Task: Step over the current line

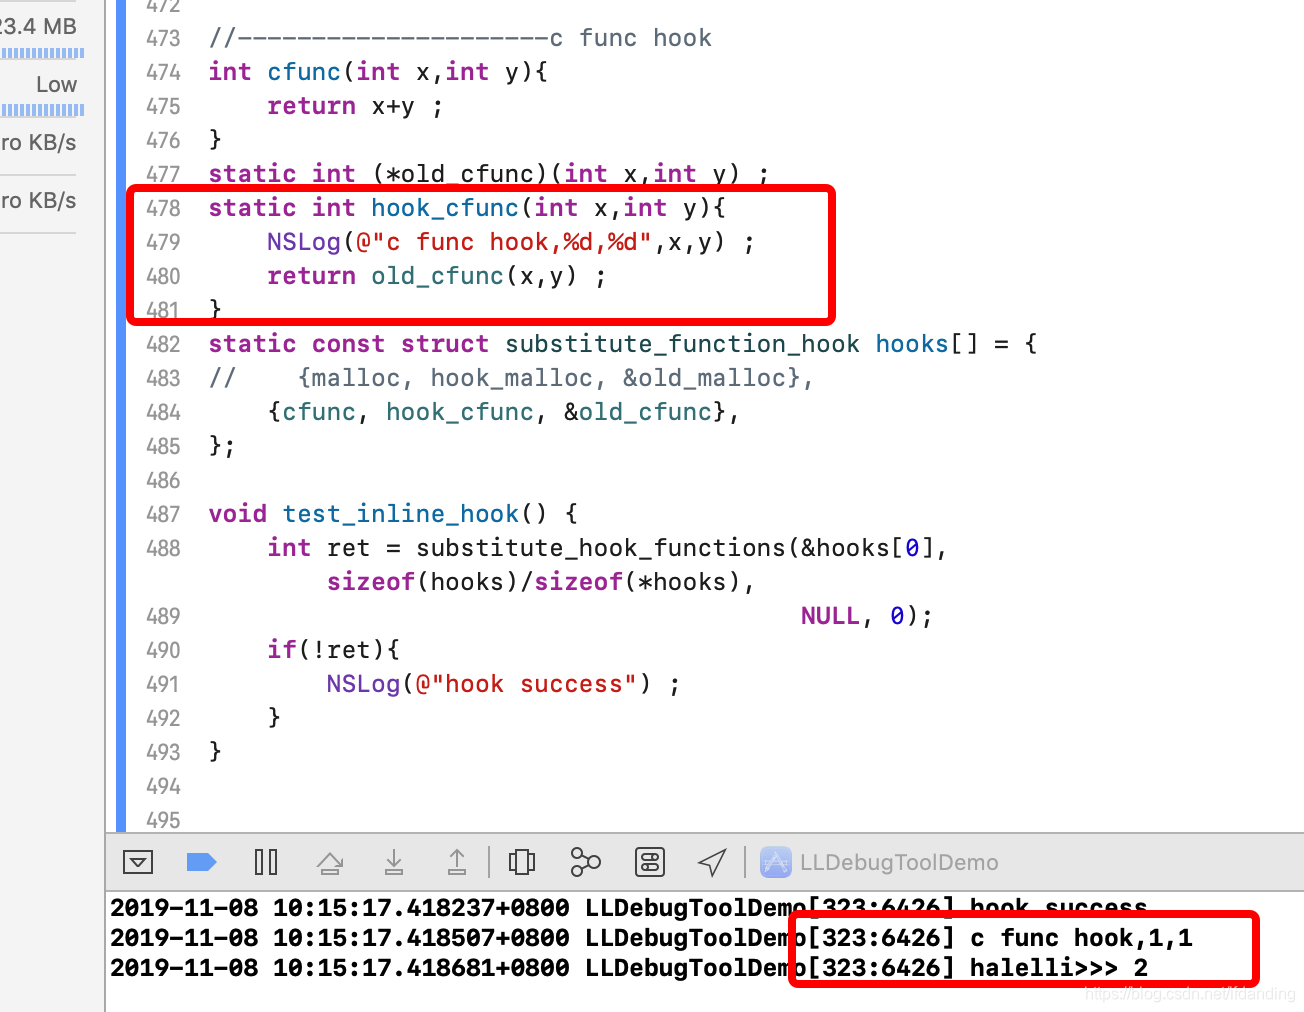Action: coord(330,862)
